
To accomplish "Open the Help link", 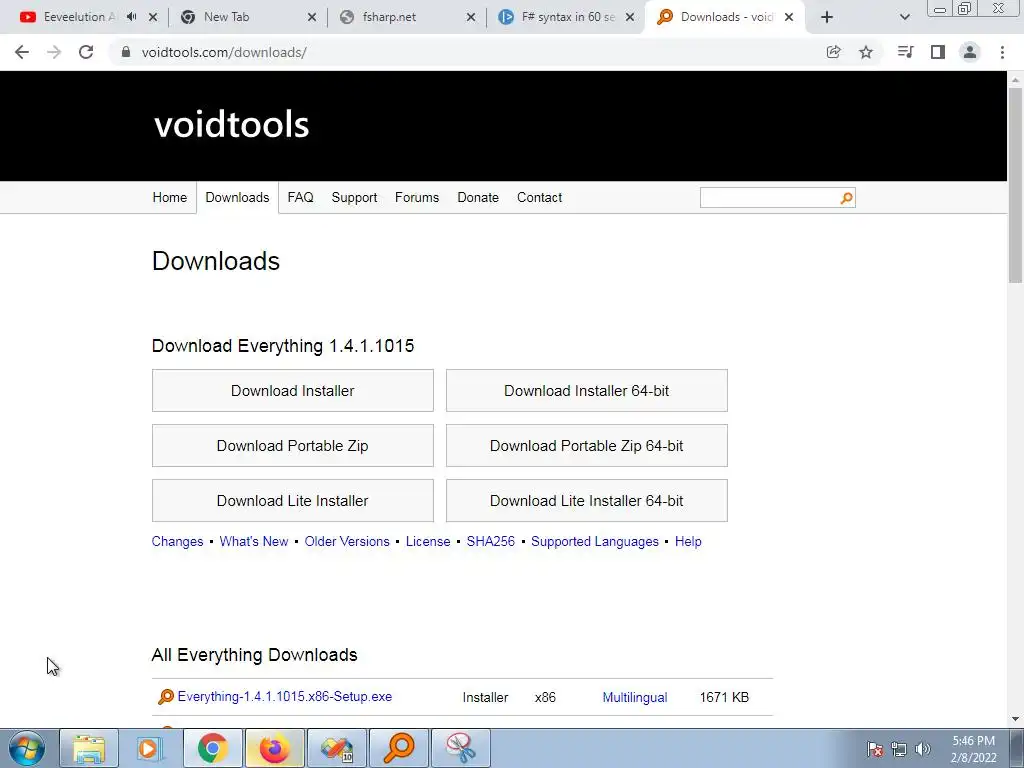I will (x=688, y=541).
